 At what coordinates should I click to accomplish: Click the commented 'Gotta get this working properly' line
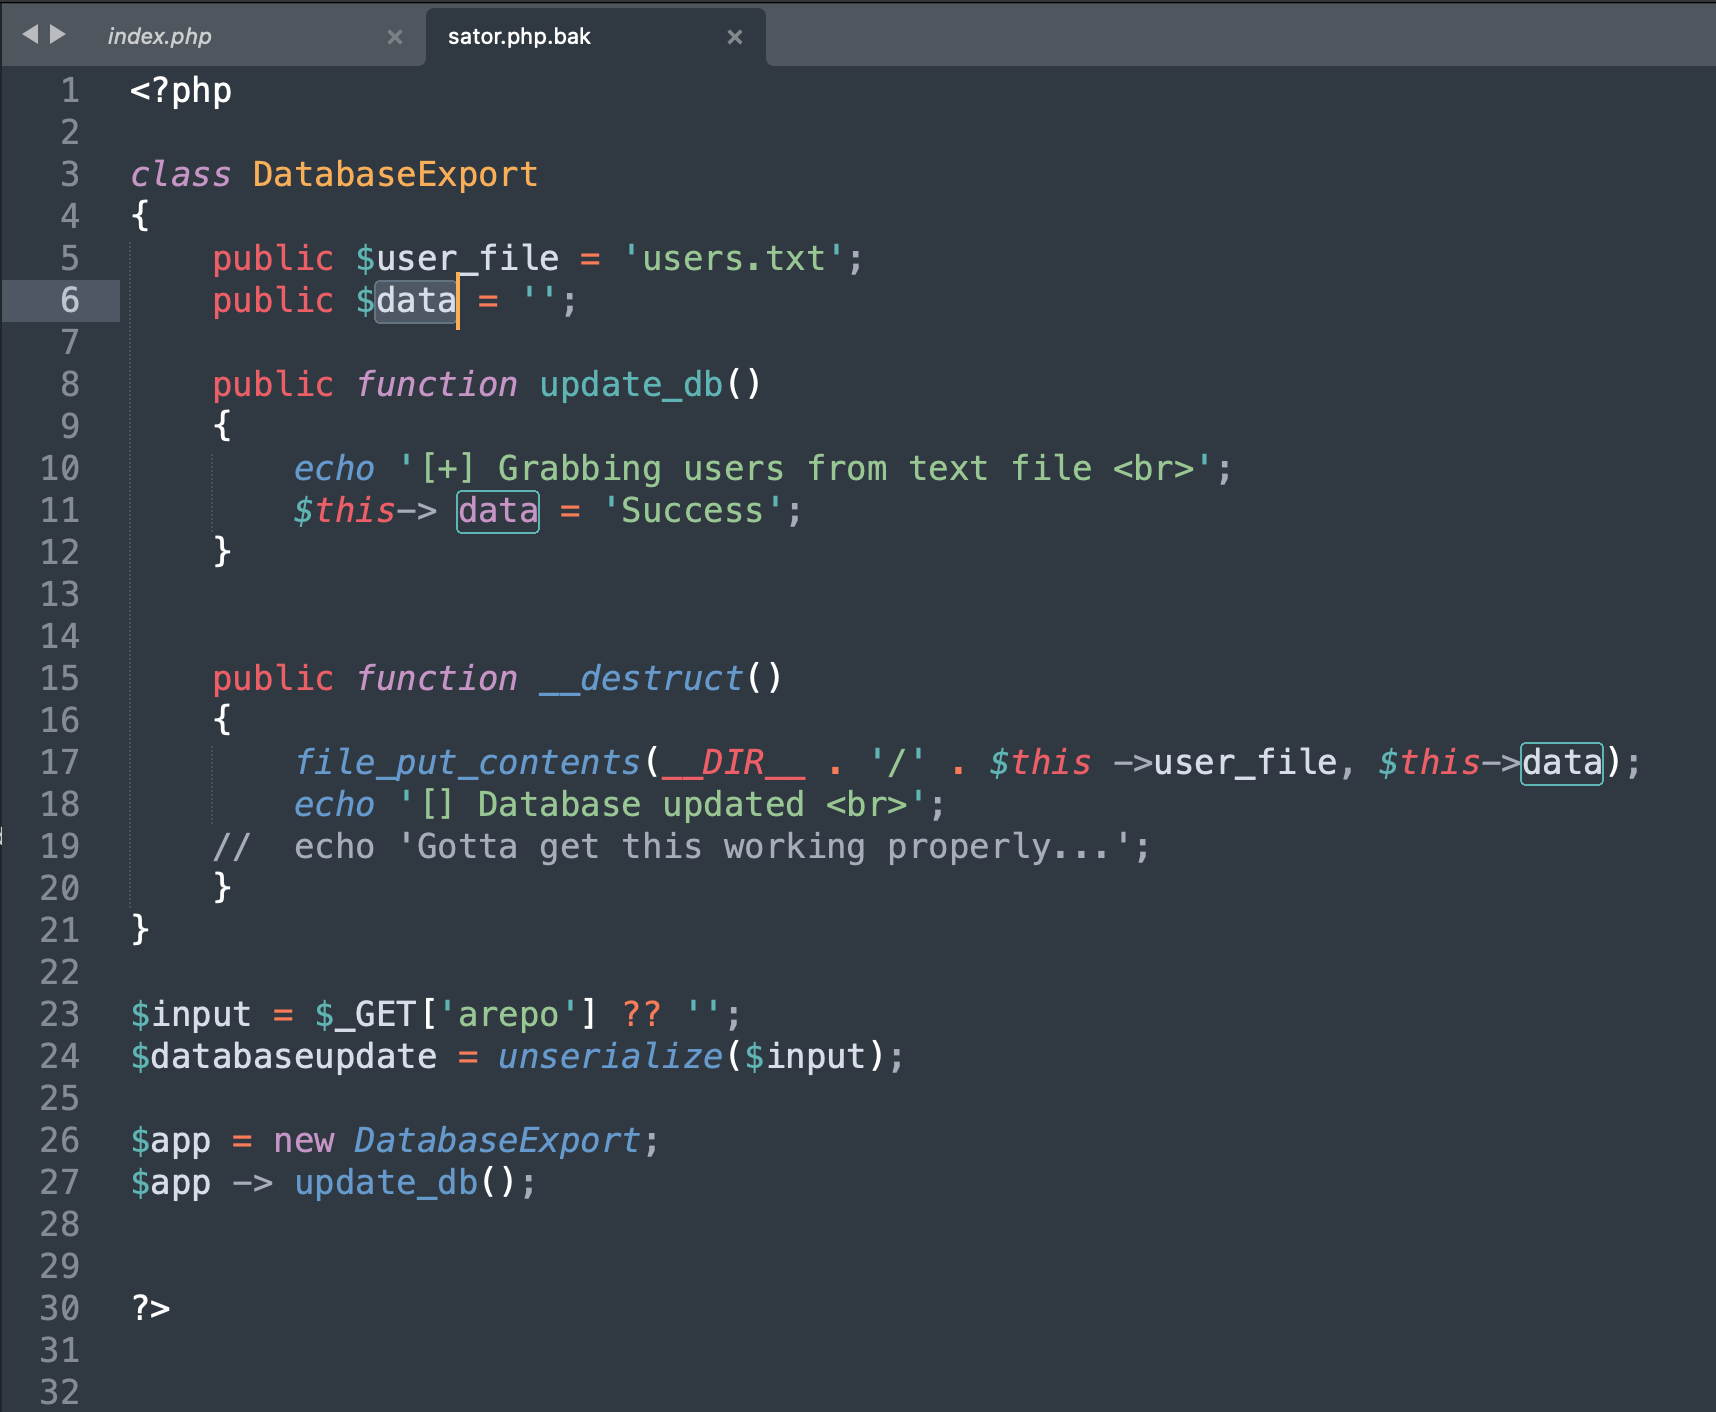(x=682, y=847)
